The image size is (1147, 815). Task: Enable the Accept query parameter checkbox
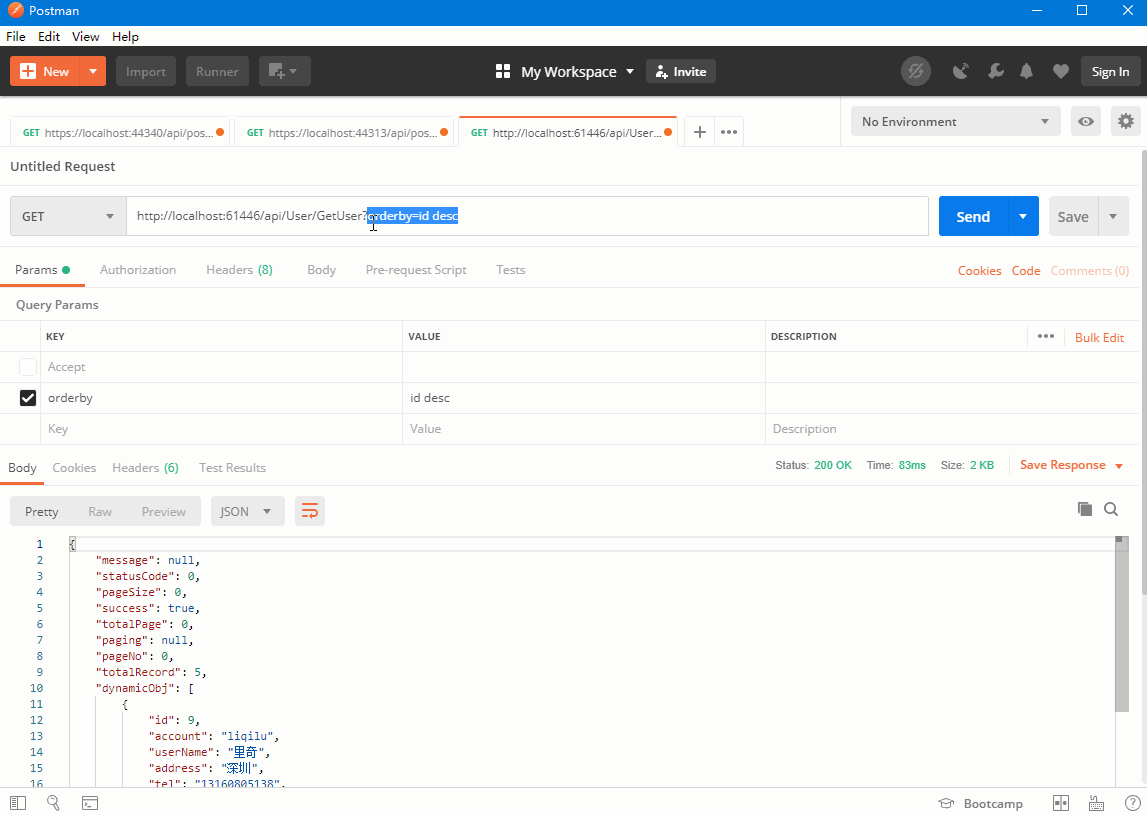[27, 366]
